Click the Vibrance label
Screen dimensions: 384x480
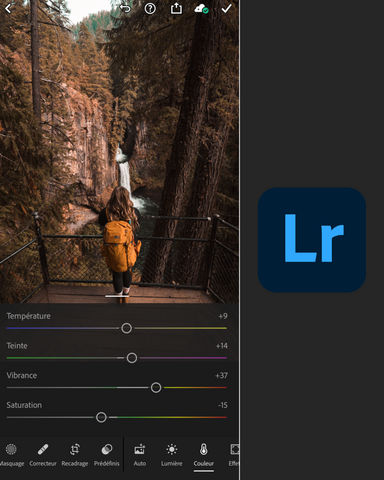pos(22,375)
